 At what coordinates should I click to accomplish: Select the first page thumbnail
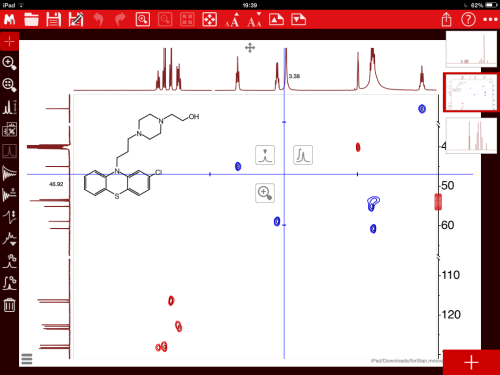click(x=471, y=49)
